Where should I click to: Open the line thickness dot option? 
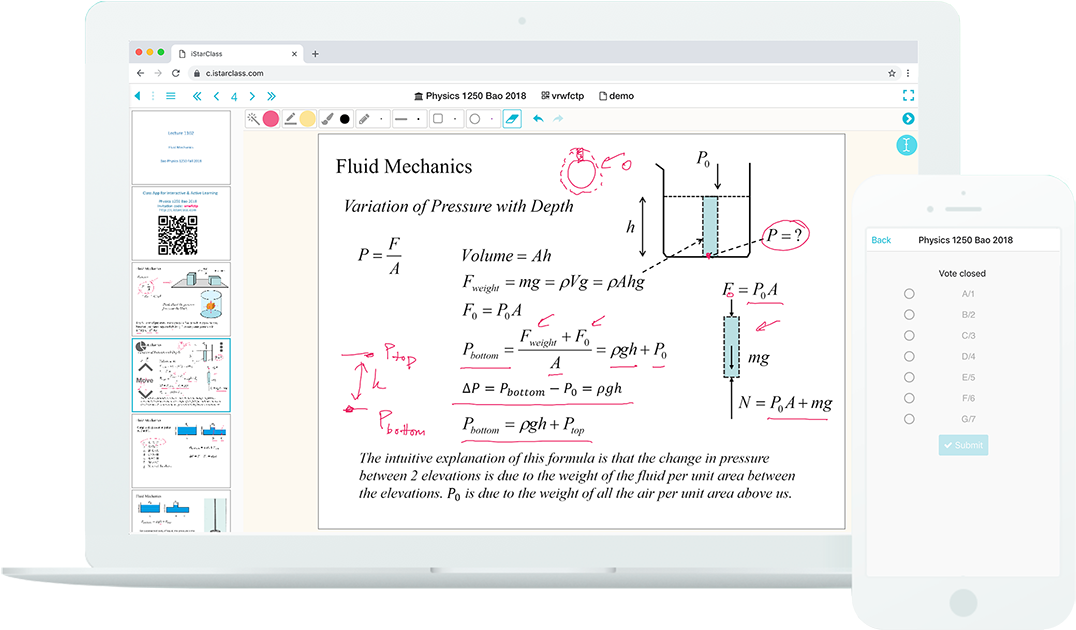click(x=419, y=119)
